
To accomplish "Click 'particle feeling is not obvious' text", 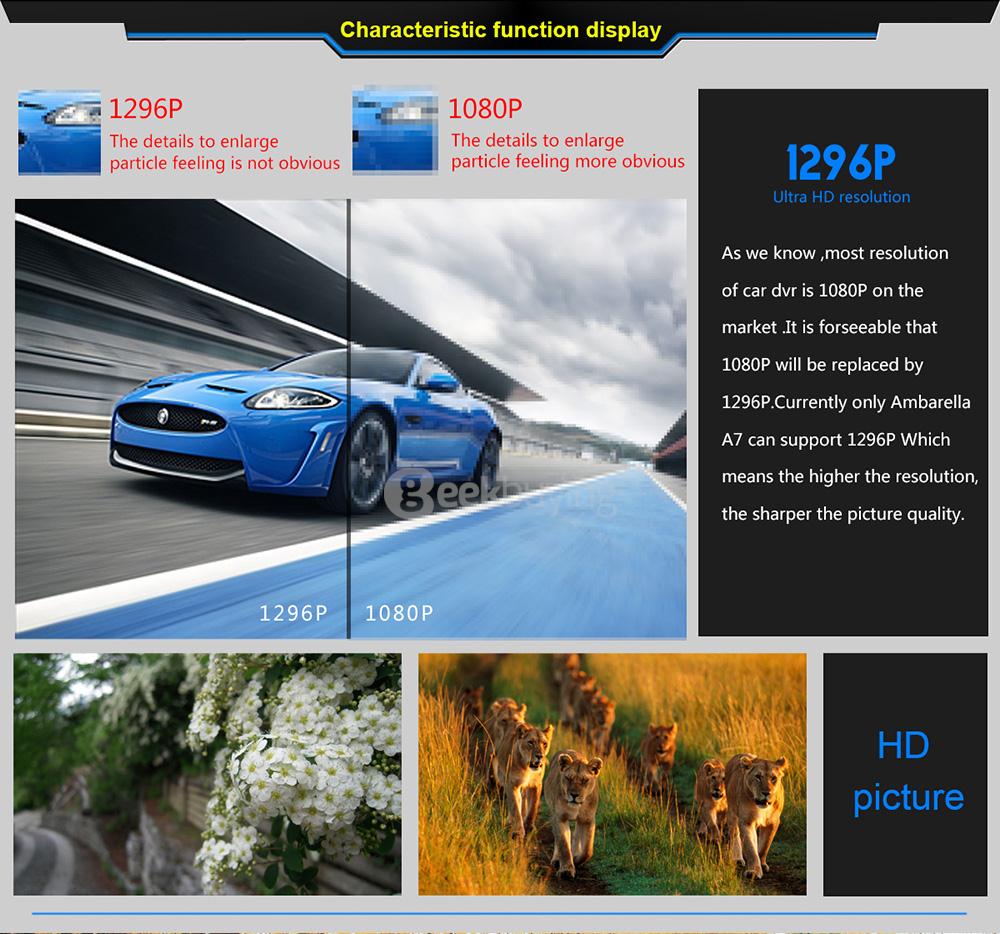I will coord(224,163).
